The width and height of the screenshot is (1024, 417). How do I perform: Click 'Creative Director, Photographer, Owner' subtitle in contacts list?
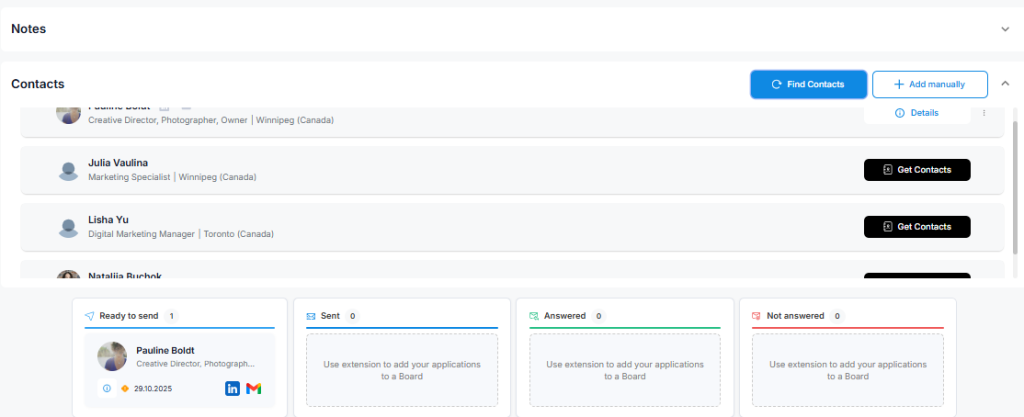click(168, 120)
